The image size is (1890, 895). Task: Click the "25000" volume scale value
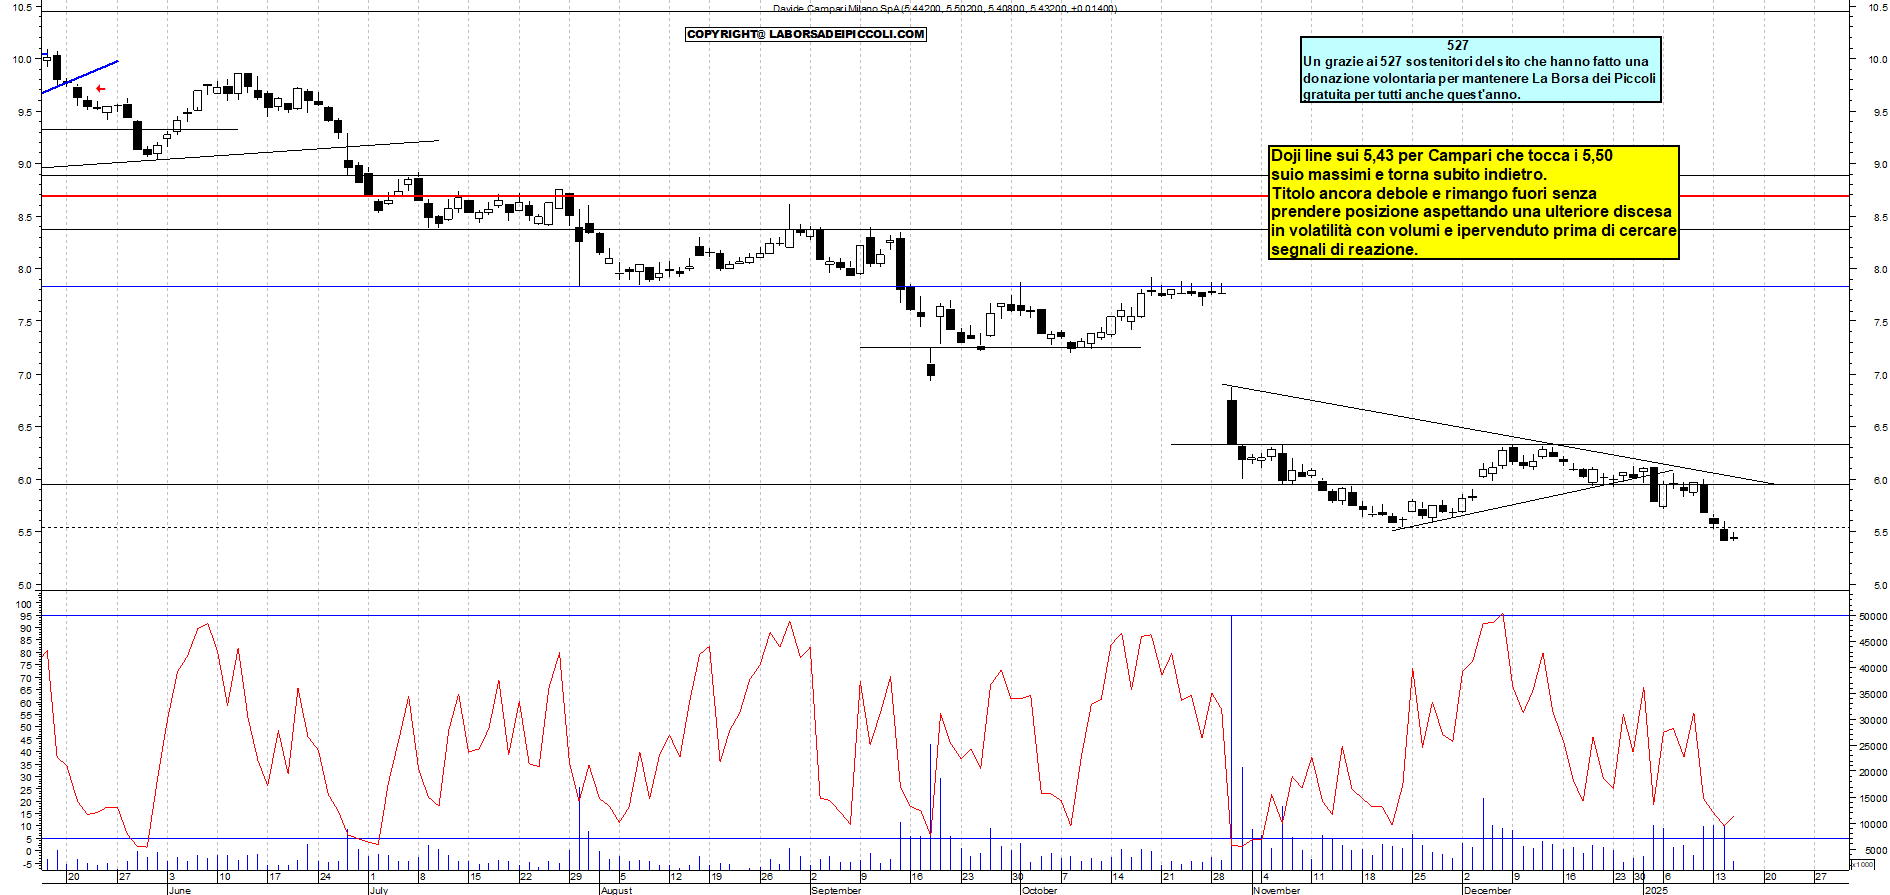tap(1873, 747)
